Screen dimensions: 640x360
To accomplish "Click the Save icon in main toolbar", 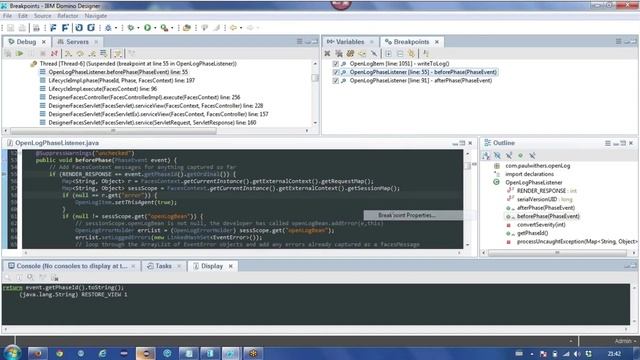I will pos(11,28).
